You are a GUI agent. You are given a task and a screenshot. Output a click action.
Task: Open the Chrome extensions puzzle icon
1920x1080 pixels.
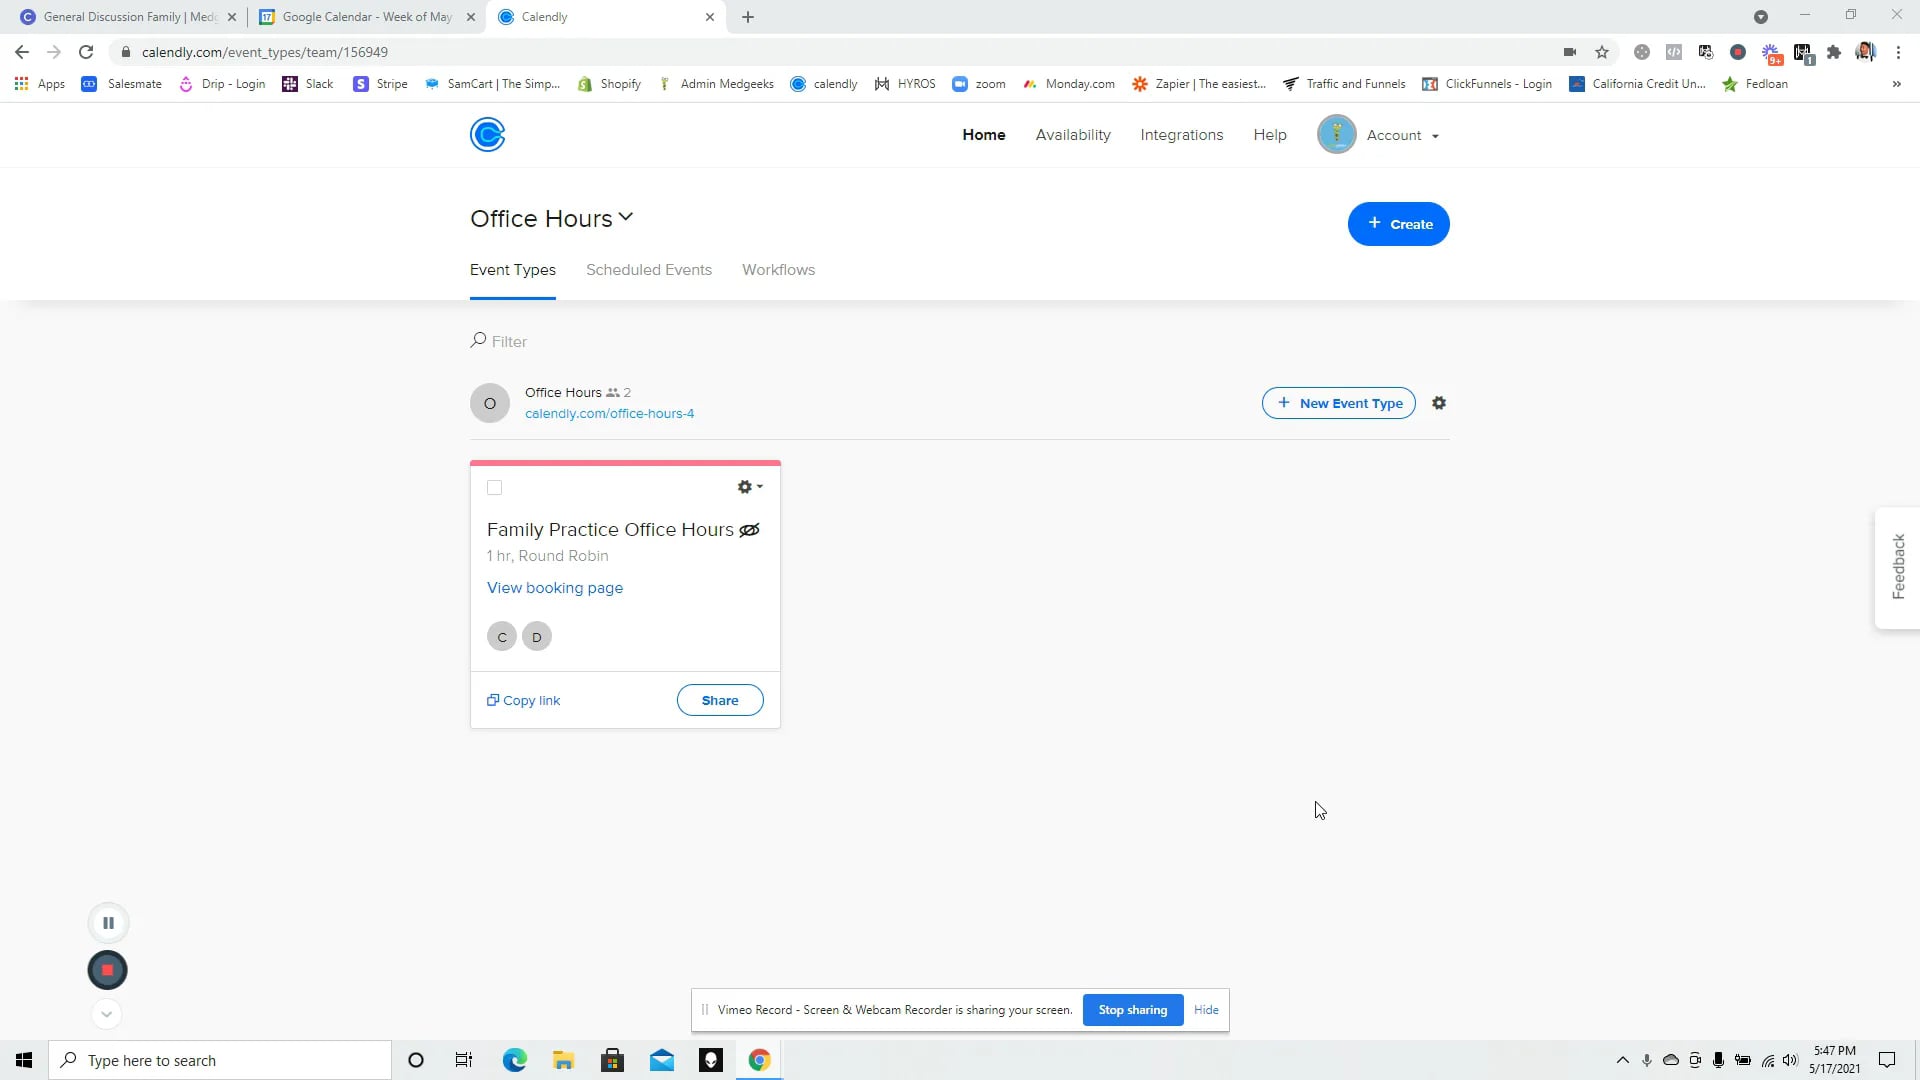coord(1834,52)
